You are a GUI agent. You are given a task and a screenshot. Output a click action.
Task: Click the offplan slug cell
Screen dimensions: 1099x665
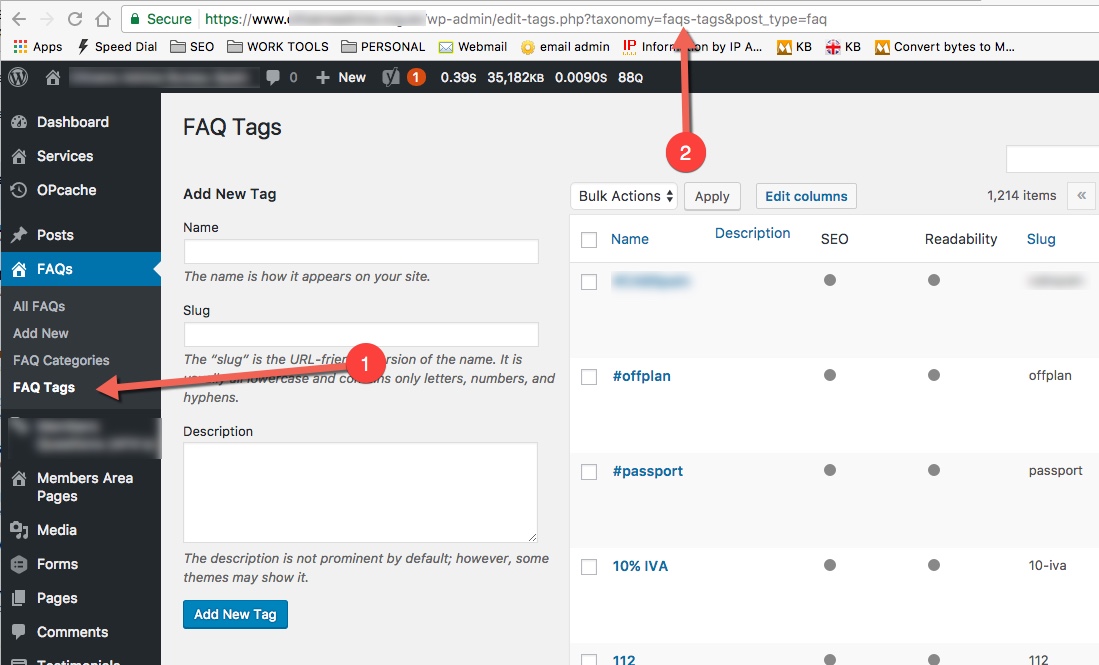point(1050,376)
